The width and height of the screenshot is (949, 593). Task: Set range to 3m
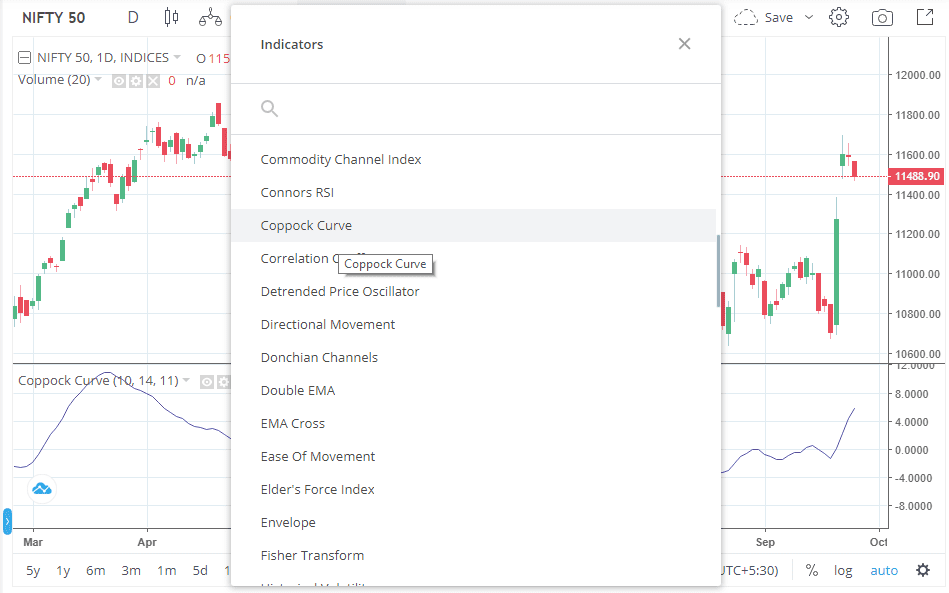[131, 571]
